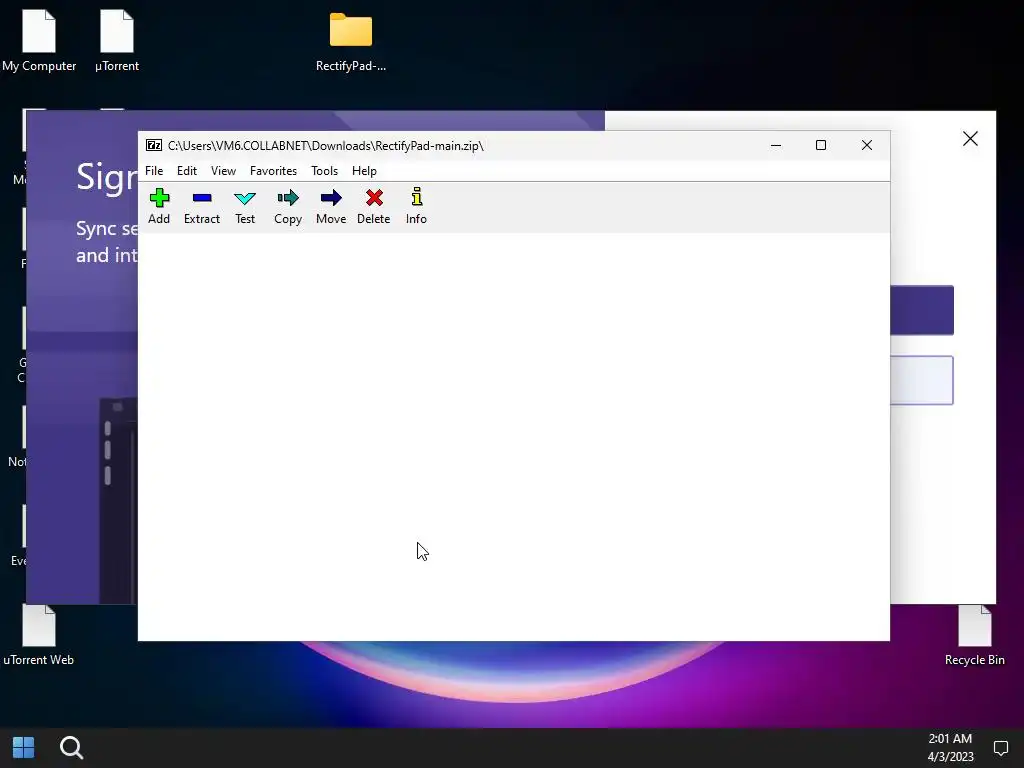Minimize the 7-Zip window
The width and height of the screenshot is (1024, 768).
tap(776, 145)
